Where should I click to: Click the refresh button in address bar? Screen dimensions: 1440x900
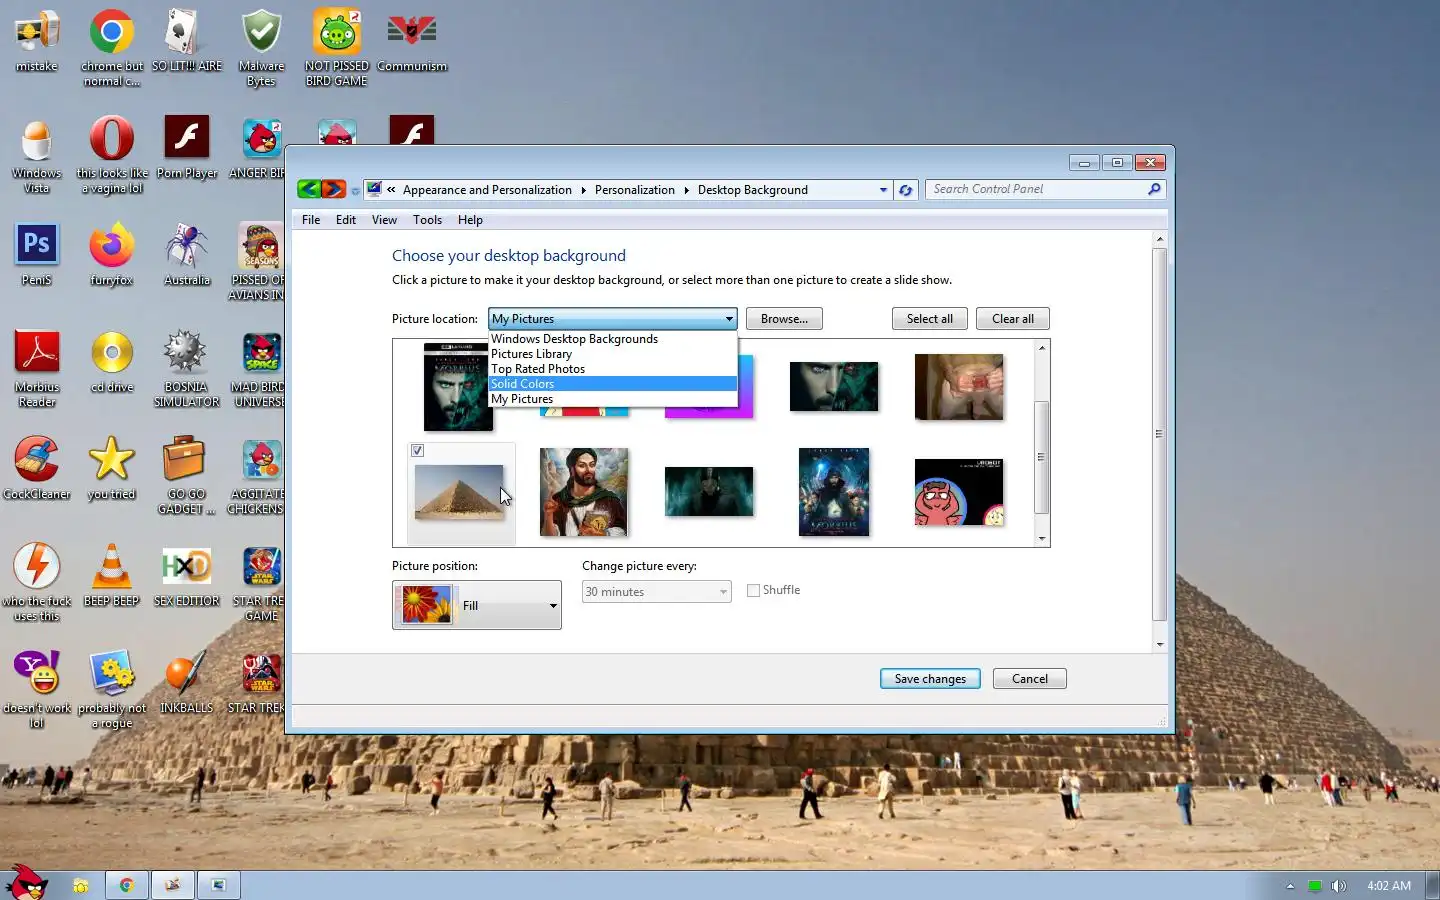tap(906, 190)
